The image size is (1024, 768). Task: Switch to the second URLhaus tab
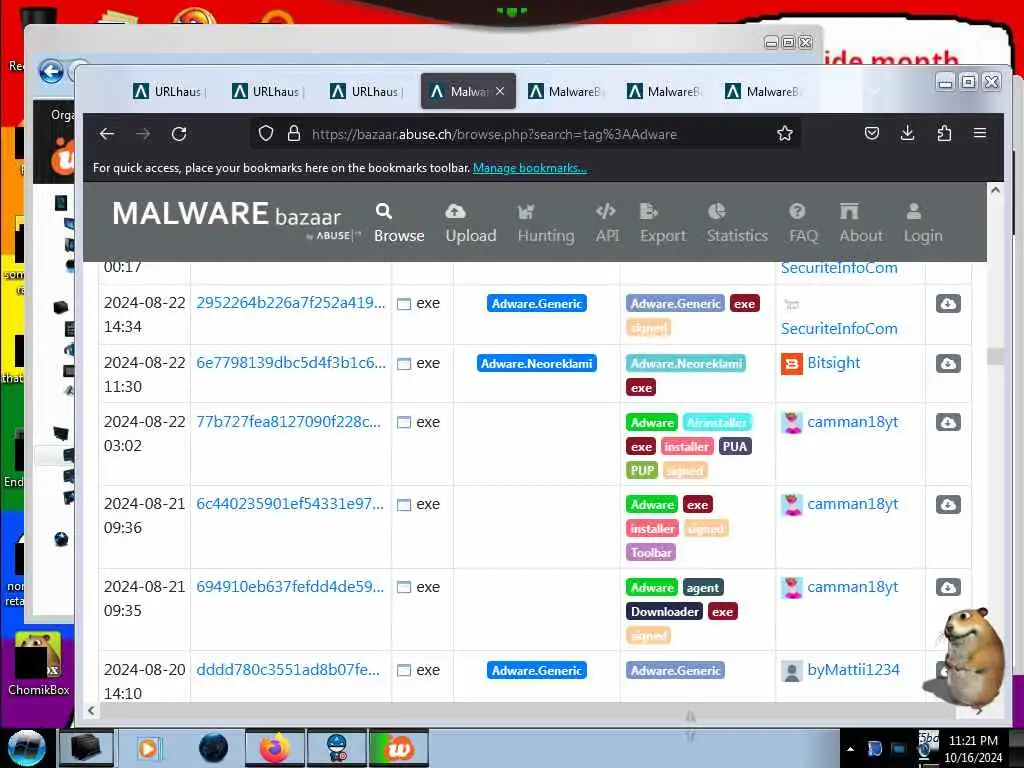(x=268, y=91)
